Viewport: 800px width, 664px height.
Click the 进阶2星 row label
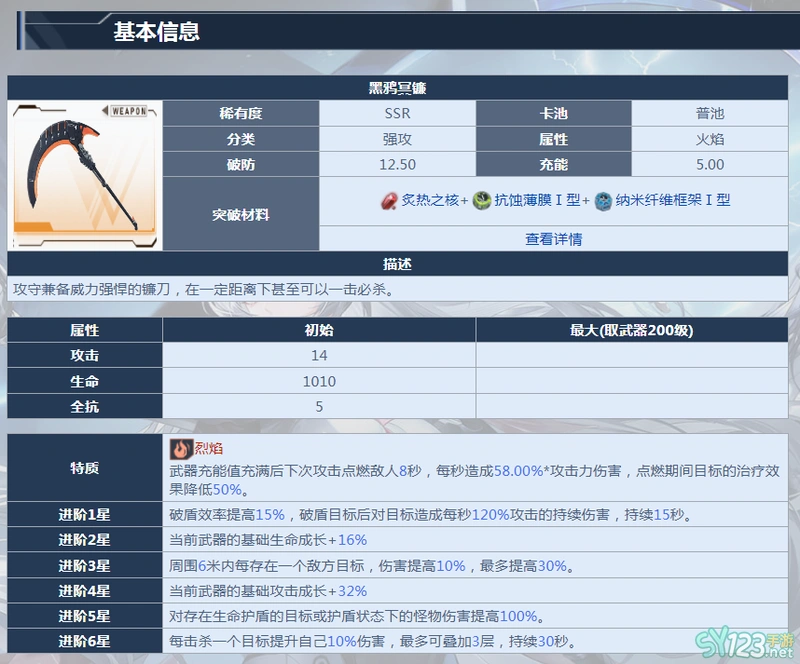(x=85, y=540)
